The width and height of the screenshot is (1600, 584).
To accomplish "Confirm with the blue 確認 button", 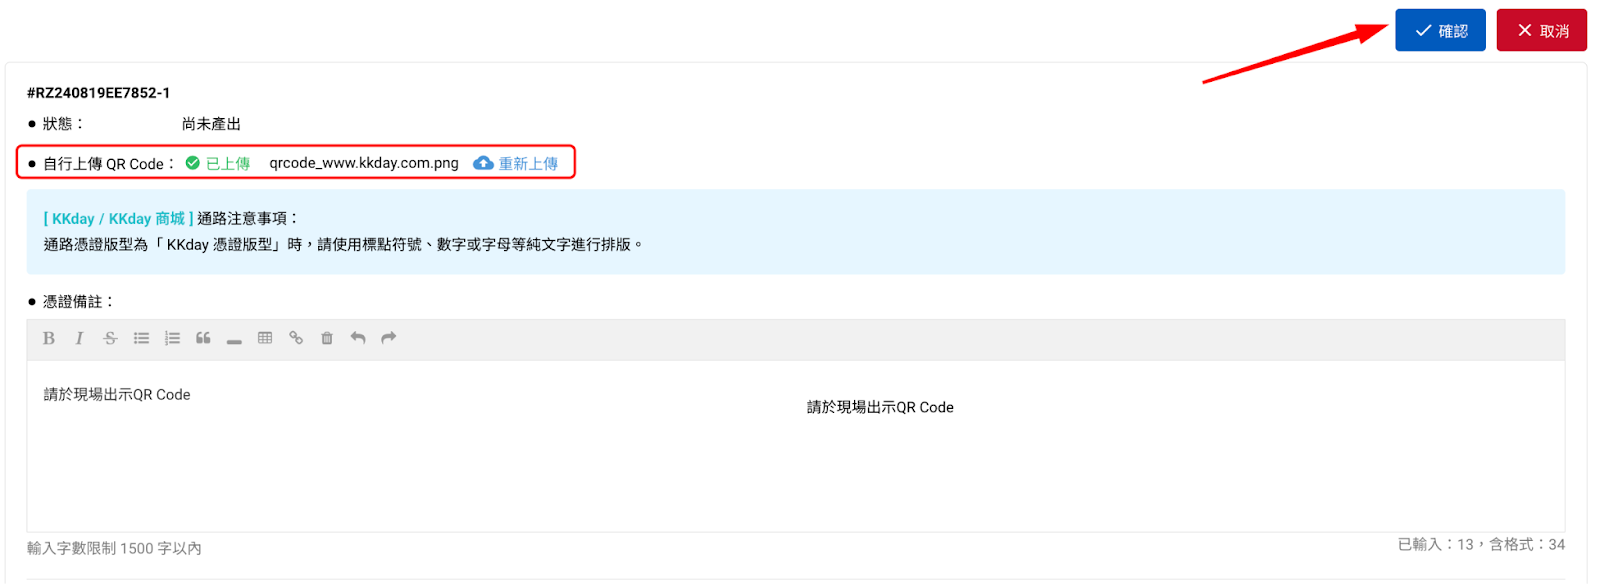I will point(1440,30).
